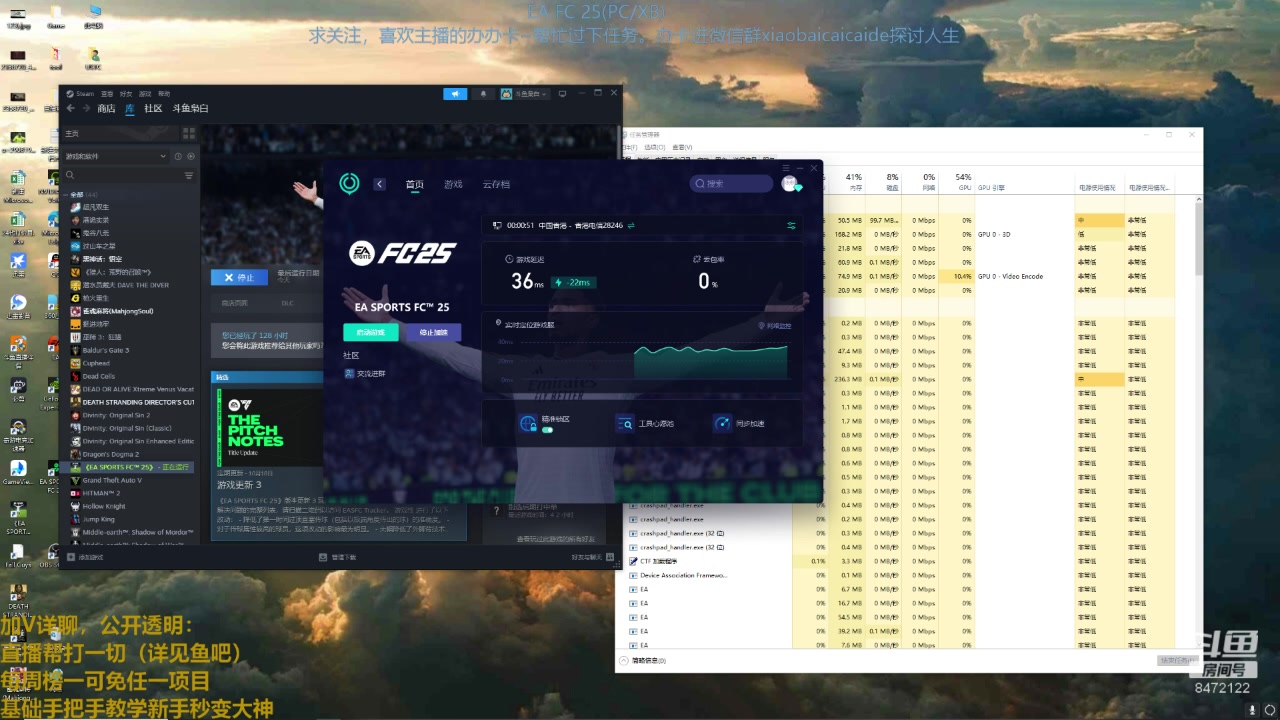
Task: Open the 交流进群 community group icon
Action: pos(349,373)
